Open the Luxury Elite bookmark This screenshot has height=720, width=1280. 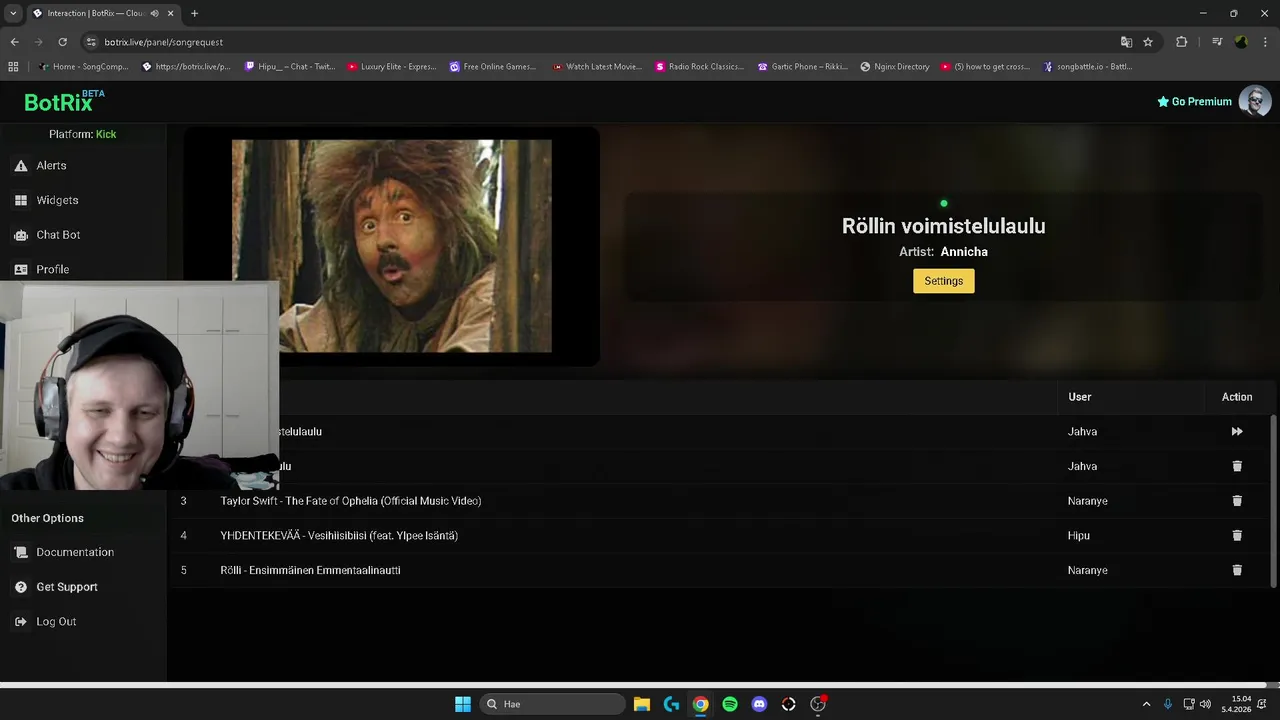tap(392, 67)
